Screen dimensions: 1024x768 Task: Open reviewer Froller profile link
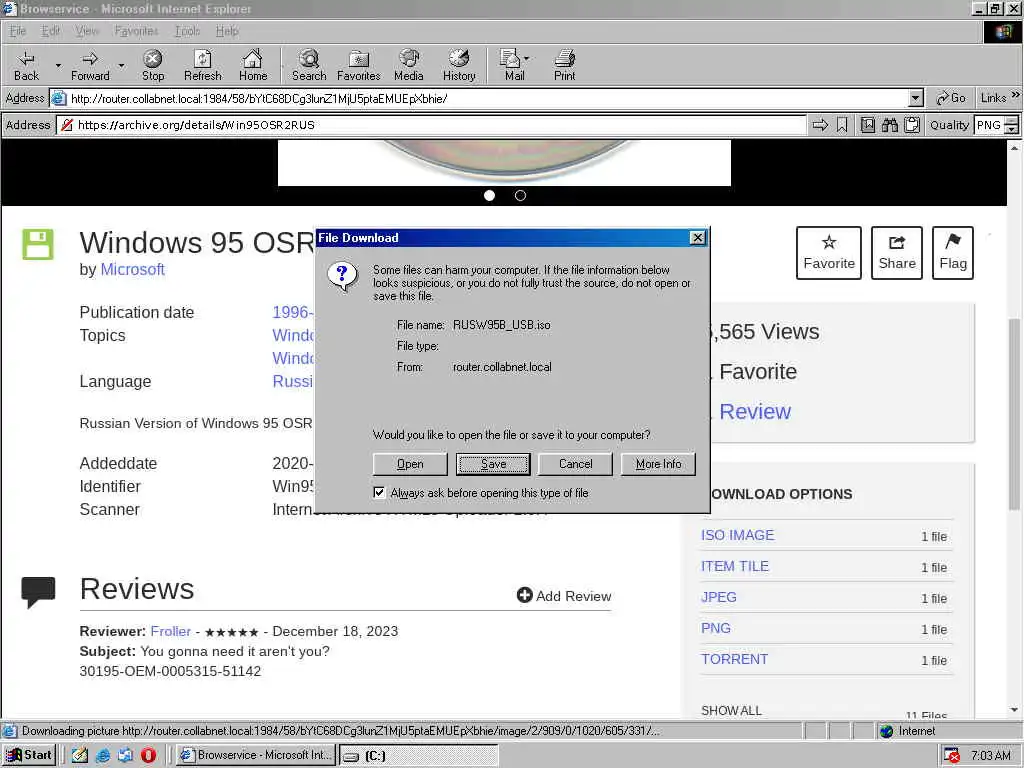point(170,631)
